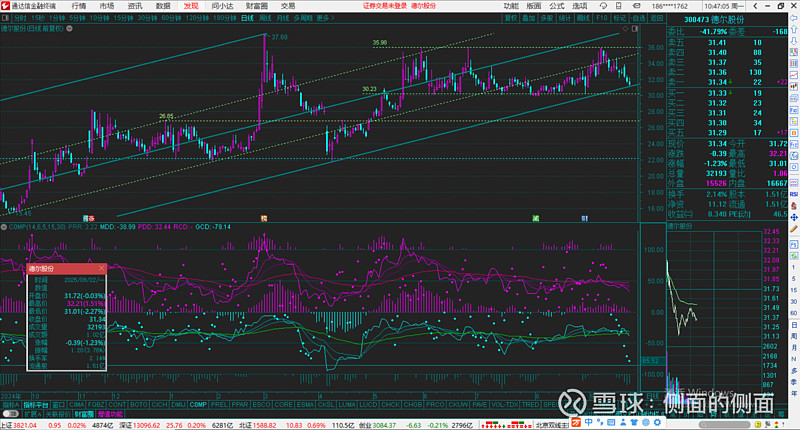Click the 上证 index value 3821.04
Image resolution: width=800 pixels, height=430 pixels.
pos(23,425)
